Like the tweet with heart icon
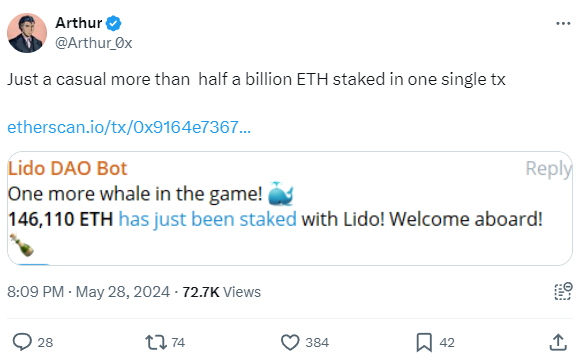The image size is (577, 360). coord(290,342)
